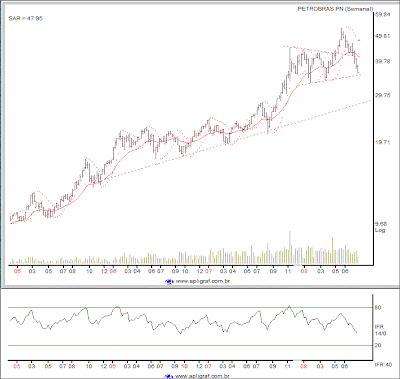Click red "08" year label on IFR panel axis
Viewport: 400px width, 379px height.
pyautogui.click(x=303, y=366)
